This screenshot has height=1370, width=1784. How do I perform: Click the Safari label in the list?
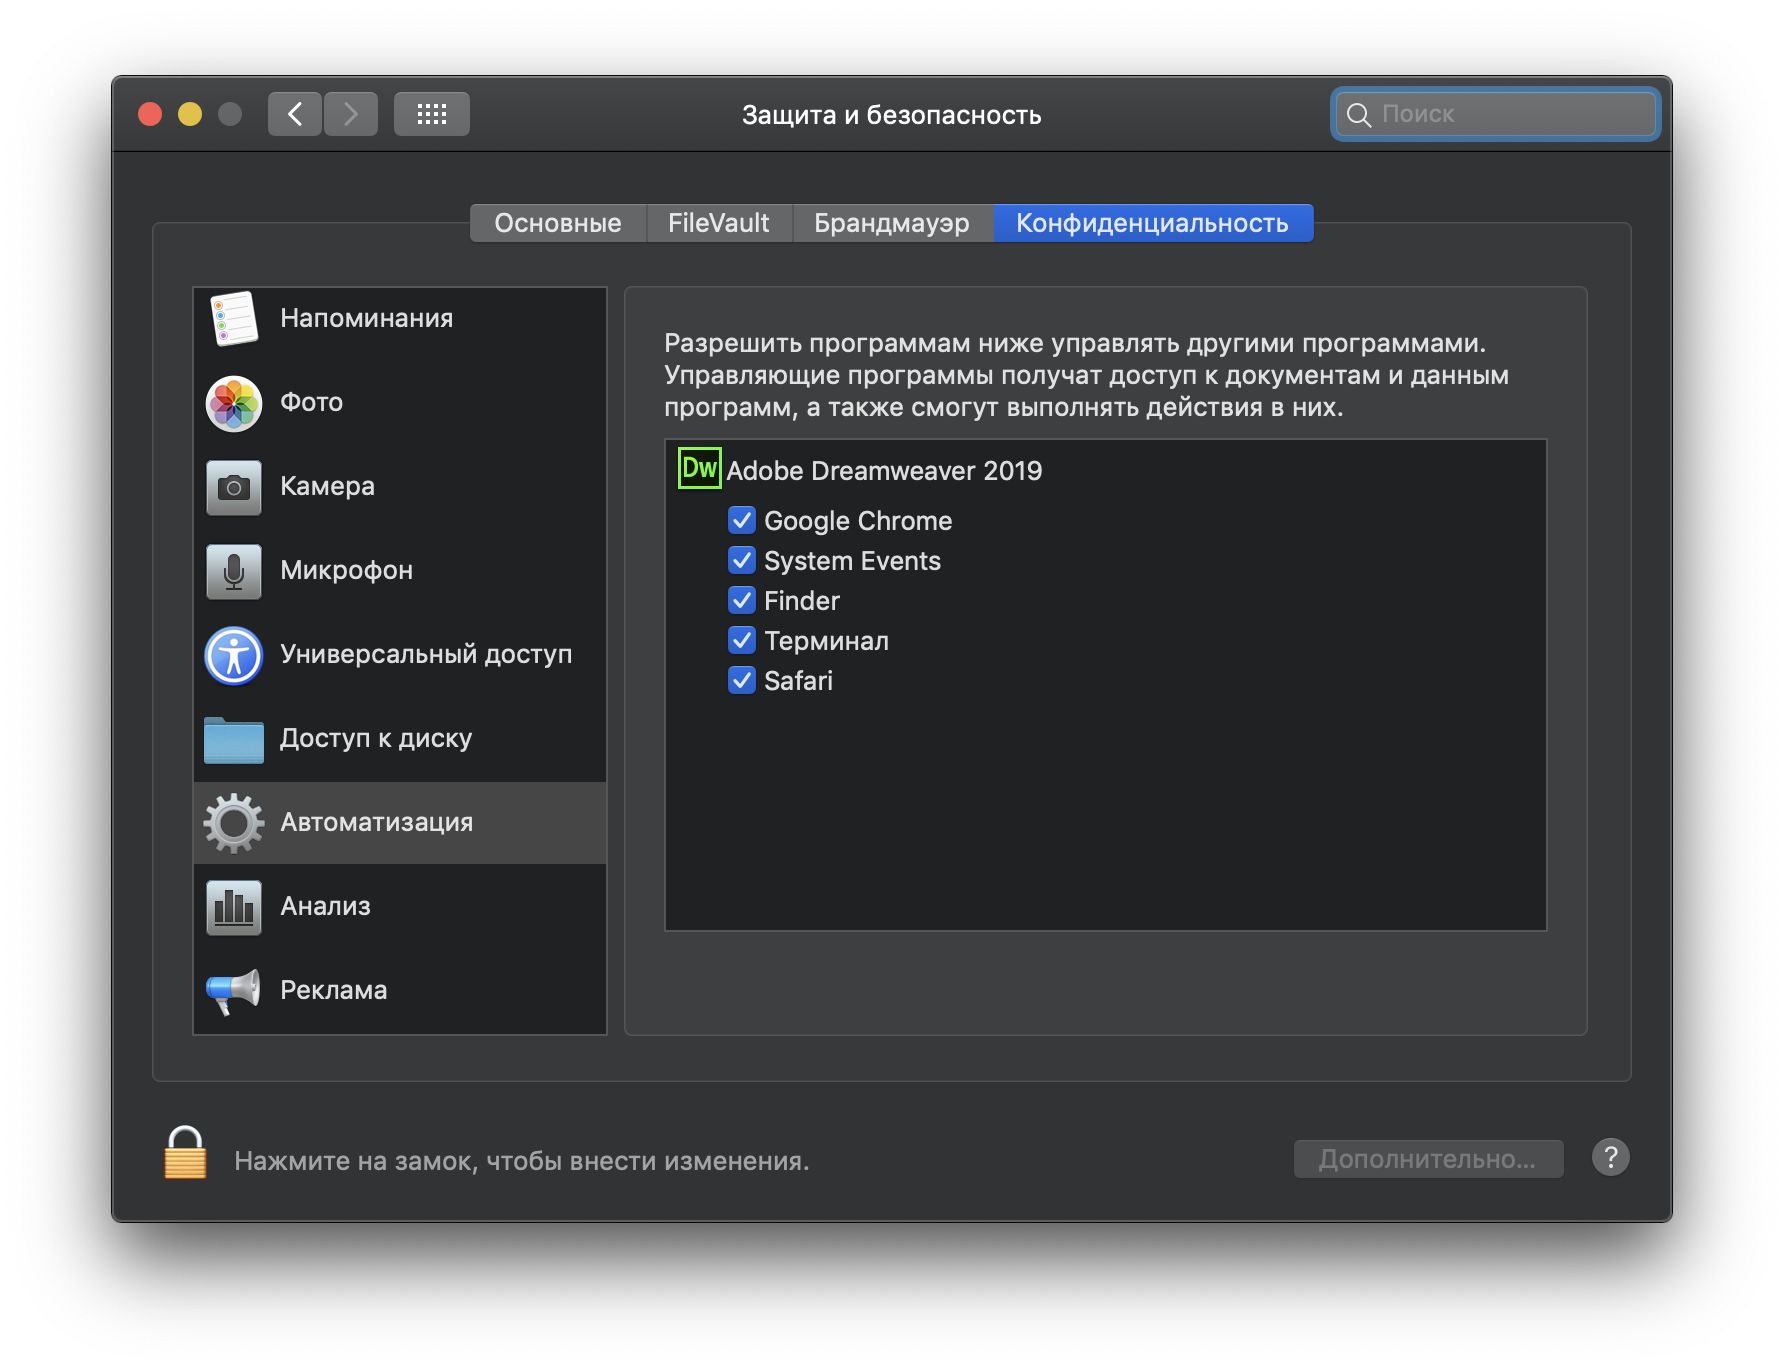tap(799, 681)
